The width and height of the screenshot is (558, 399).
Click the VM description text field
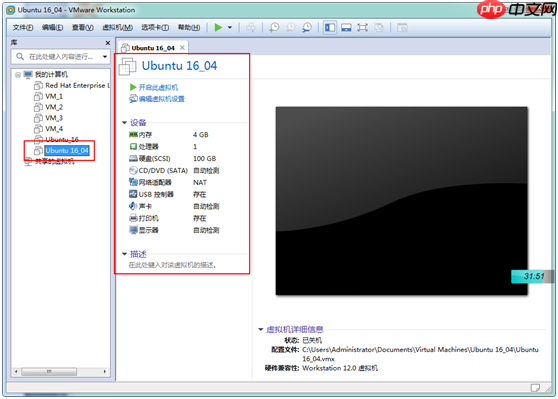coord(173,265)
